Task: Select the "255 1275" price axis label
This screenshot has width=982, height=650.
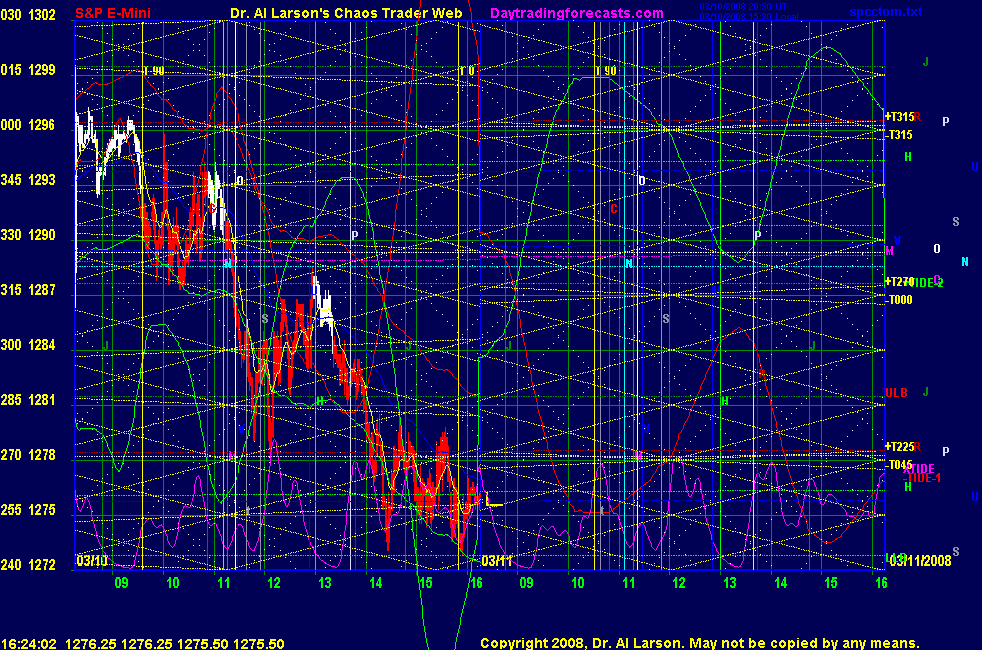Action: 28,510
